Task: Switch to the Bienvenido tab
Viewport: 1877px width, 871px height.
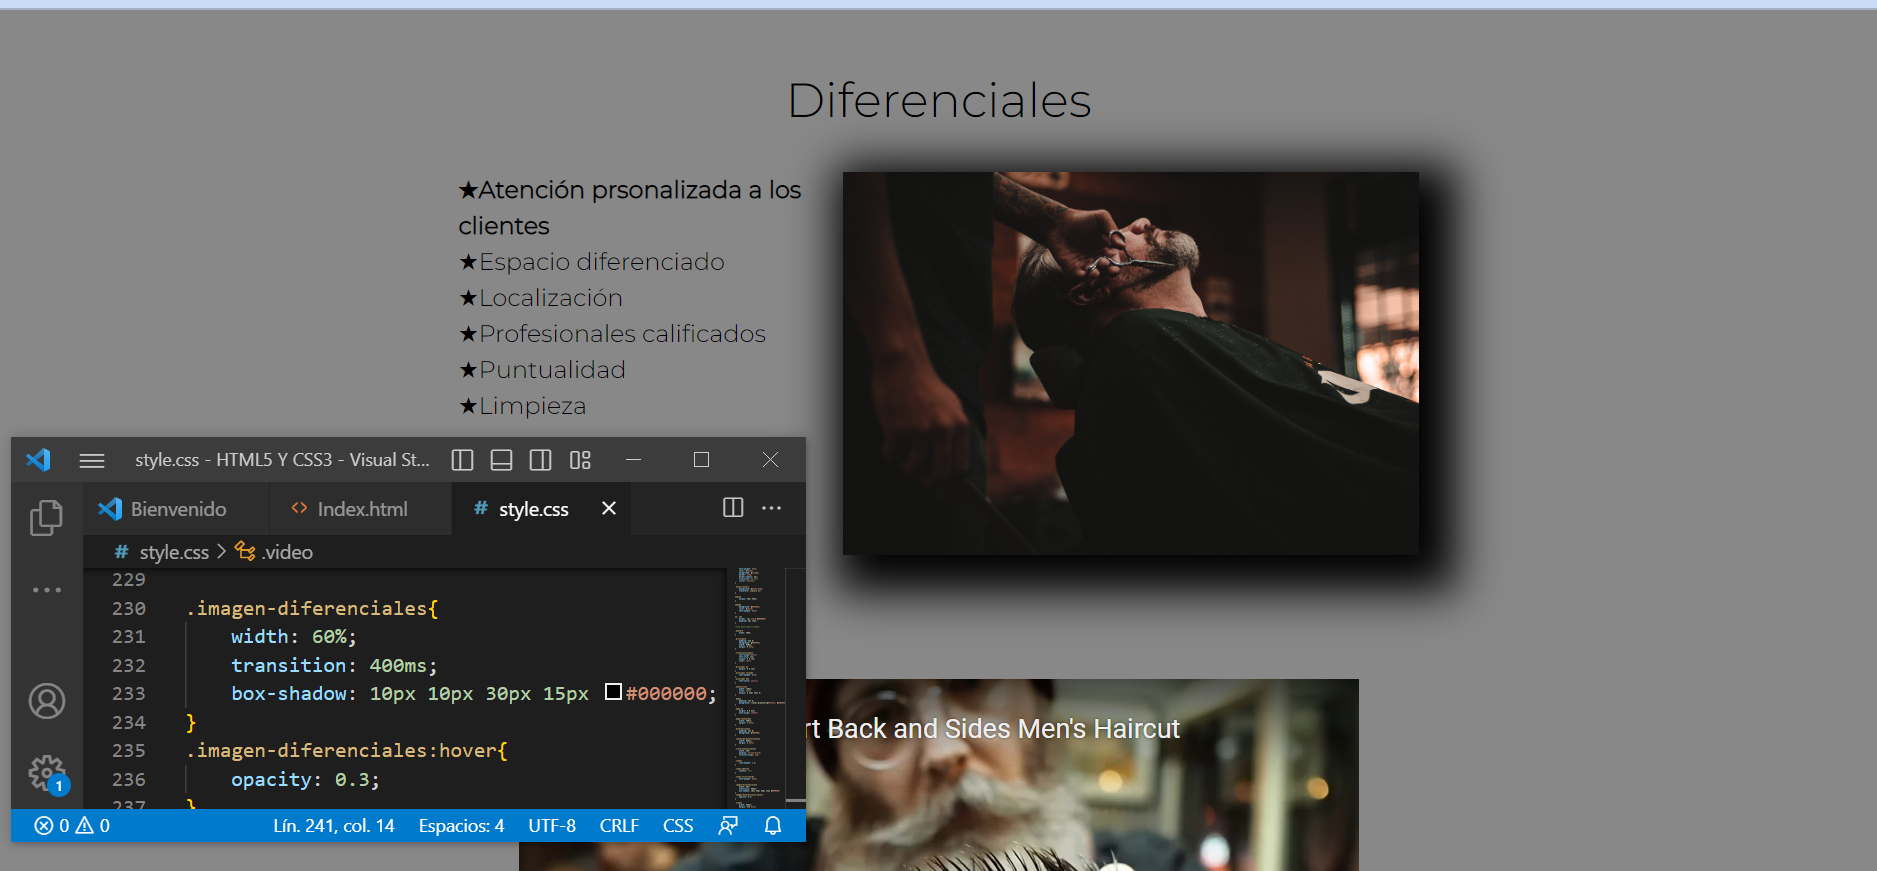Action: point(176,509)
